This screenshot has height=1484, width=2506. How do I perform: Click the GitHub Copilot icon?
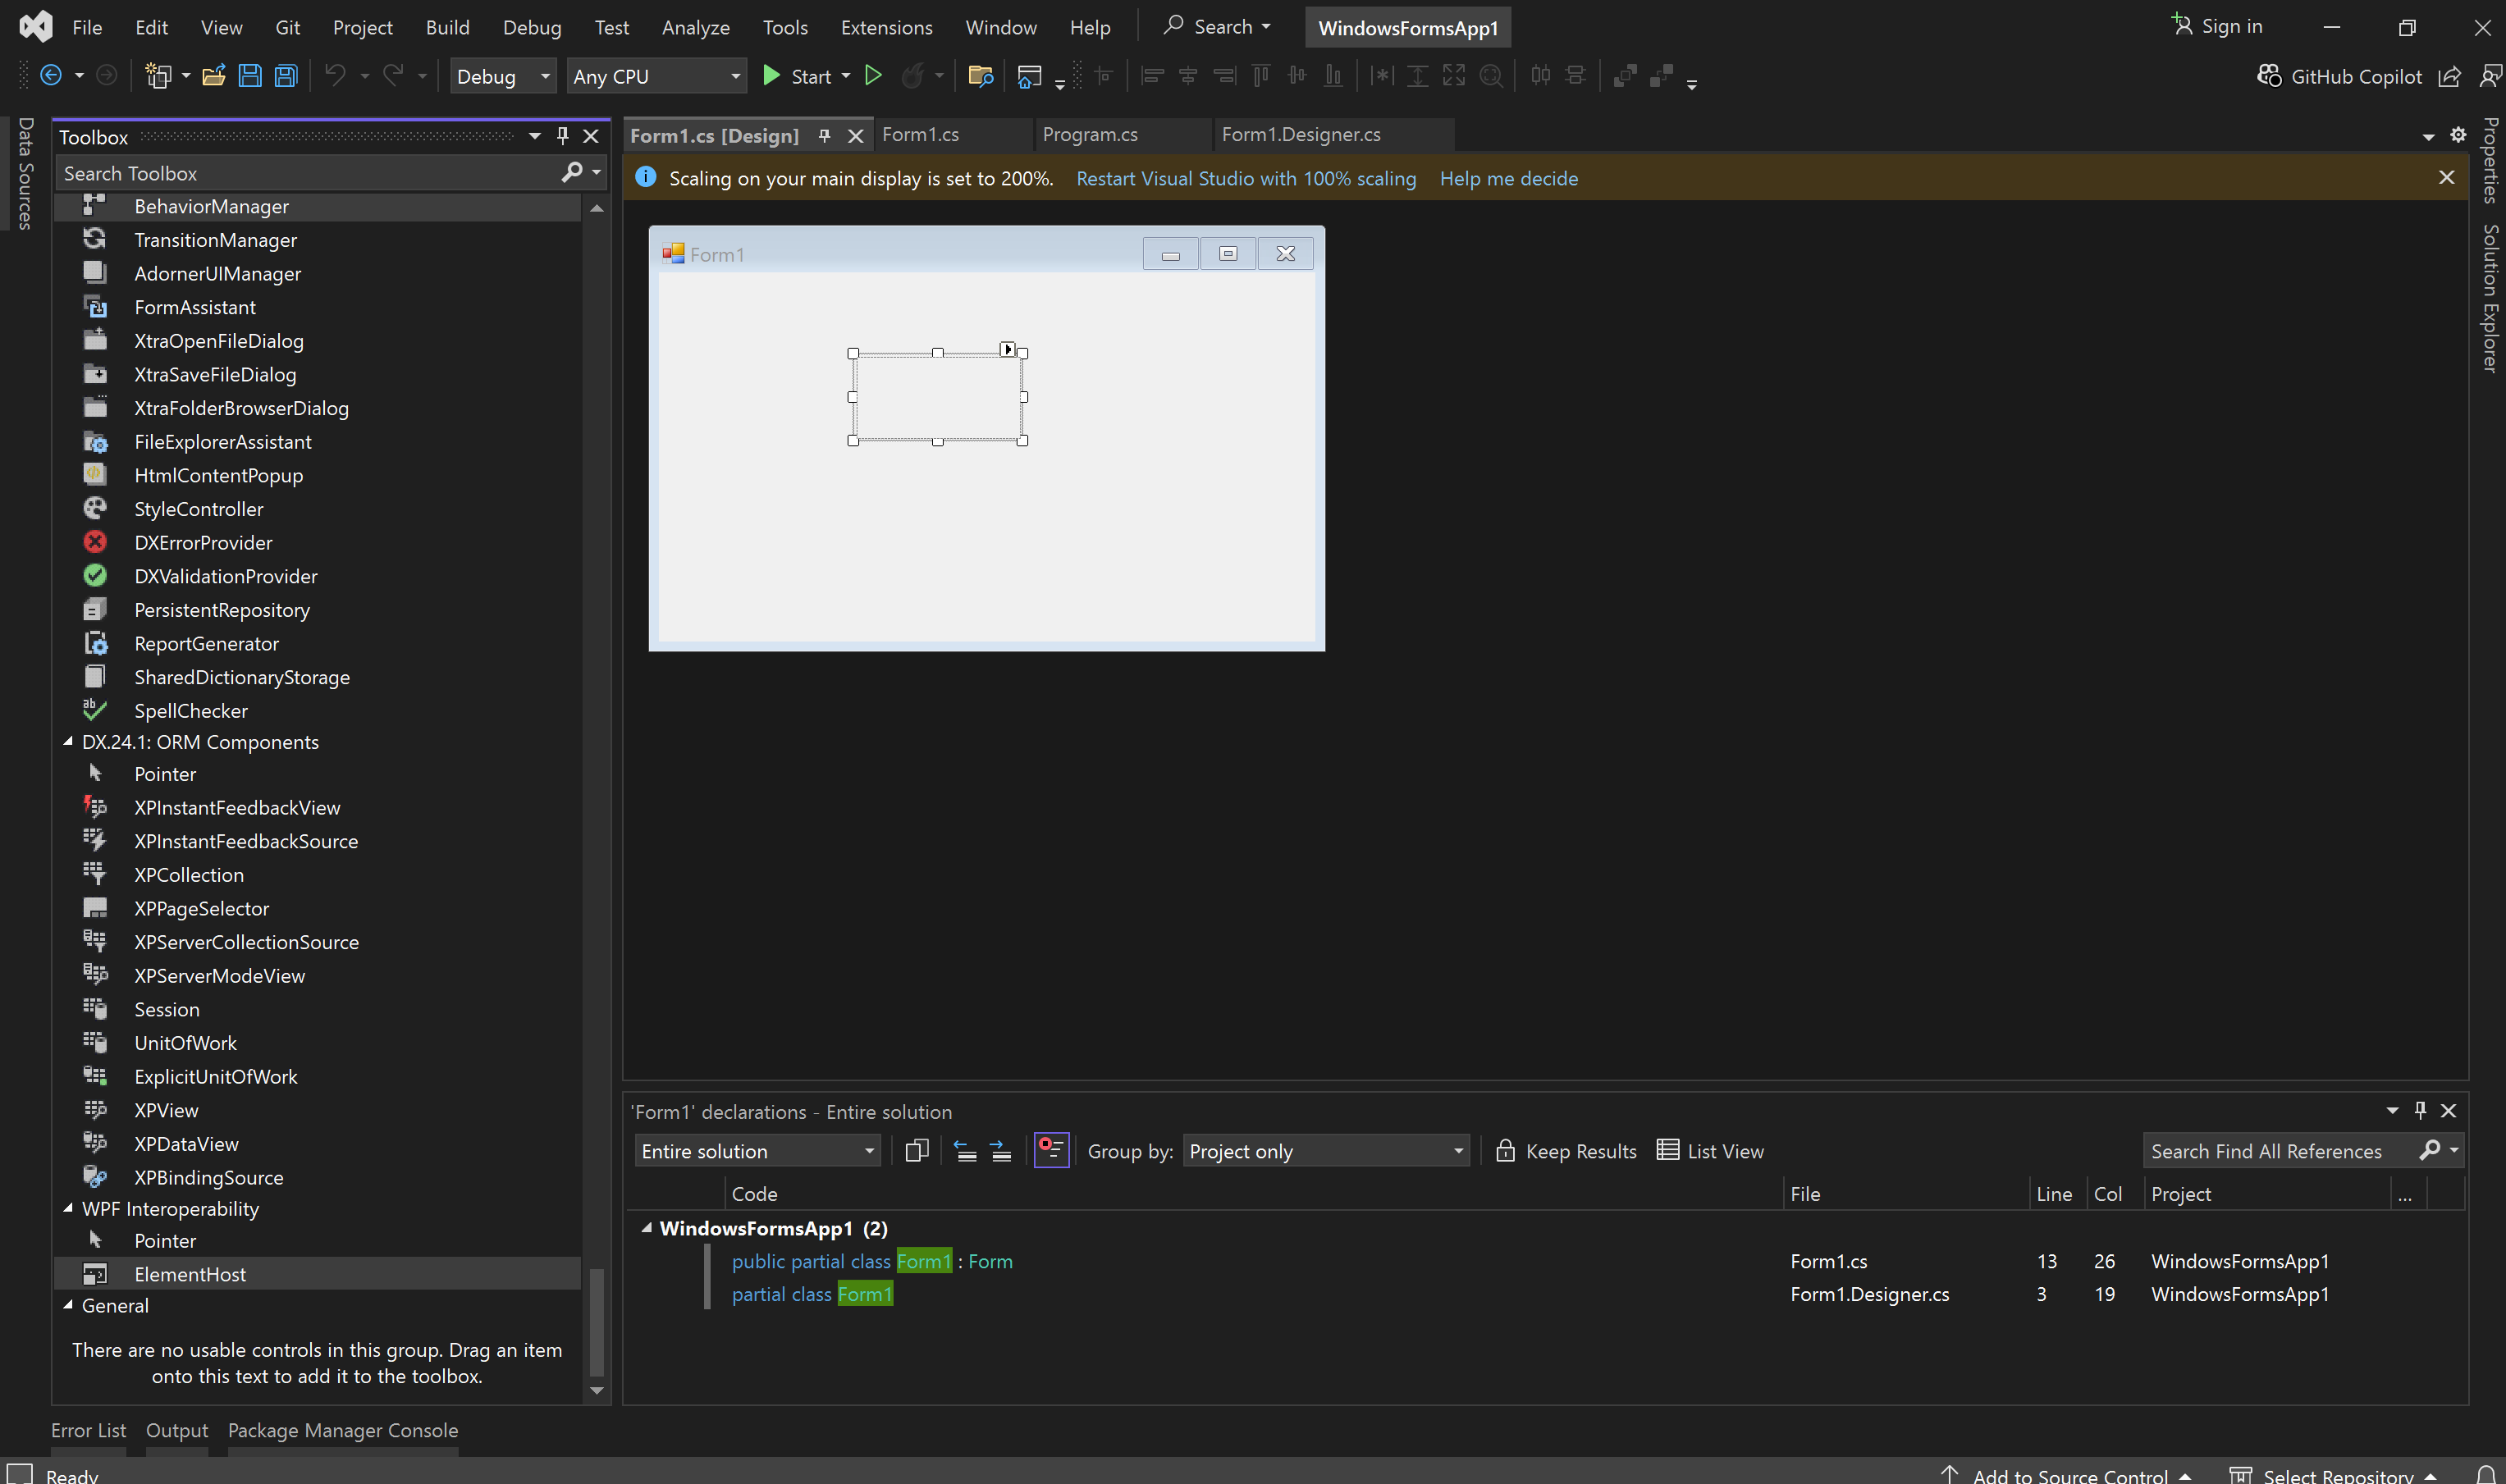(2269, 76)
